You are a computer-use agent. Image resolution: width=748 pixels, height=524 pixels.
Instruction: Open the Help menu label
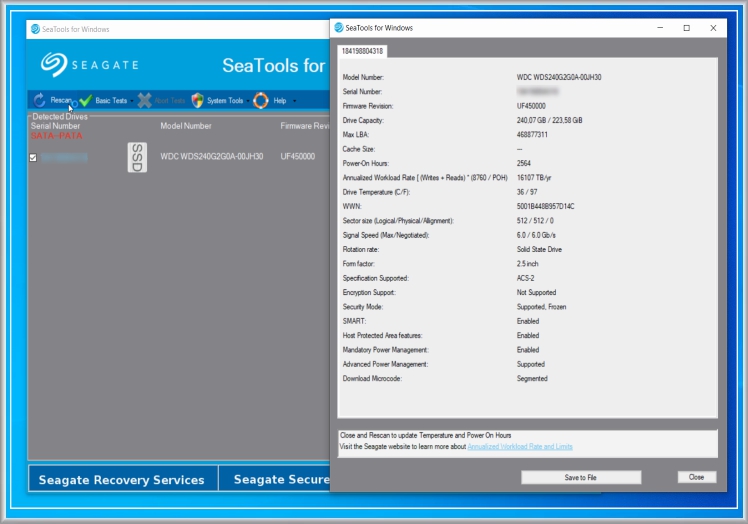pos(280,101)
